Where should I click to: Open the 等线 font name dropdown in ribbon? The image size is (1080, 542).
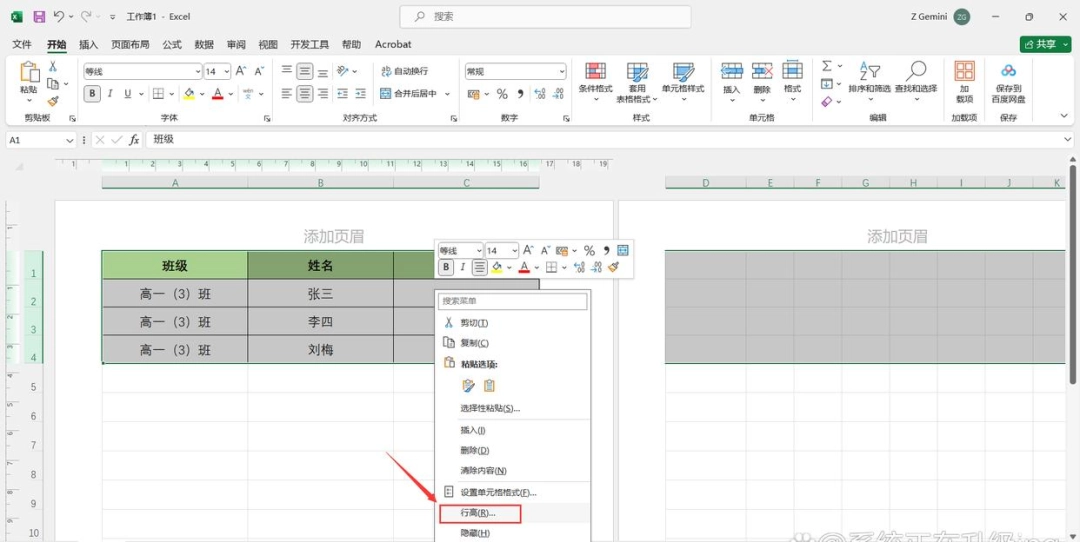coord(198,72)
